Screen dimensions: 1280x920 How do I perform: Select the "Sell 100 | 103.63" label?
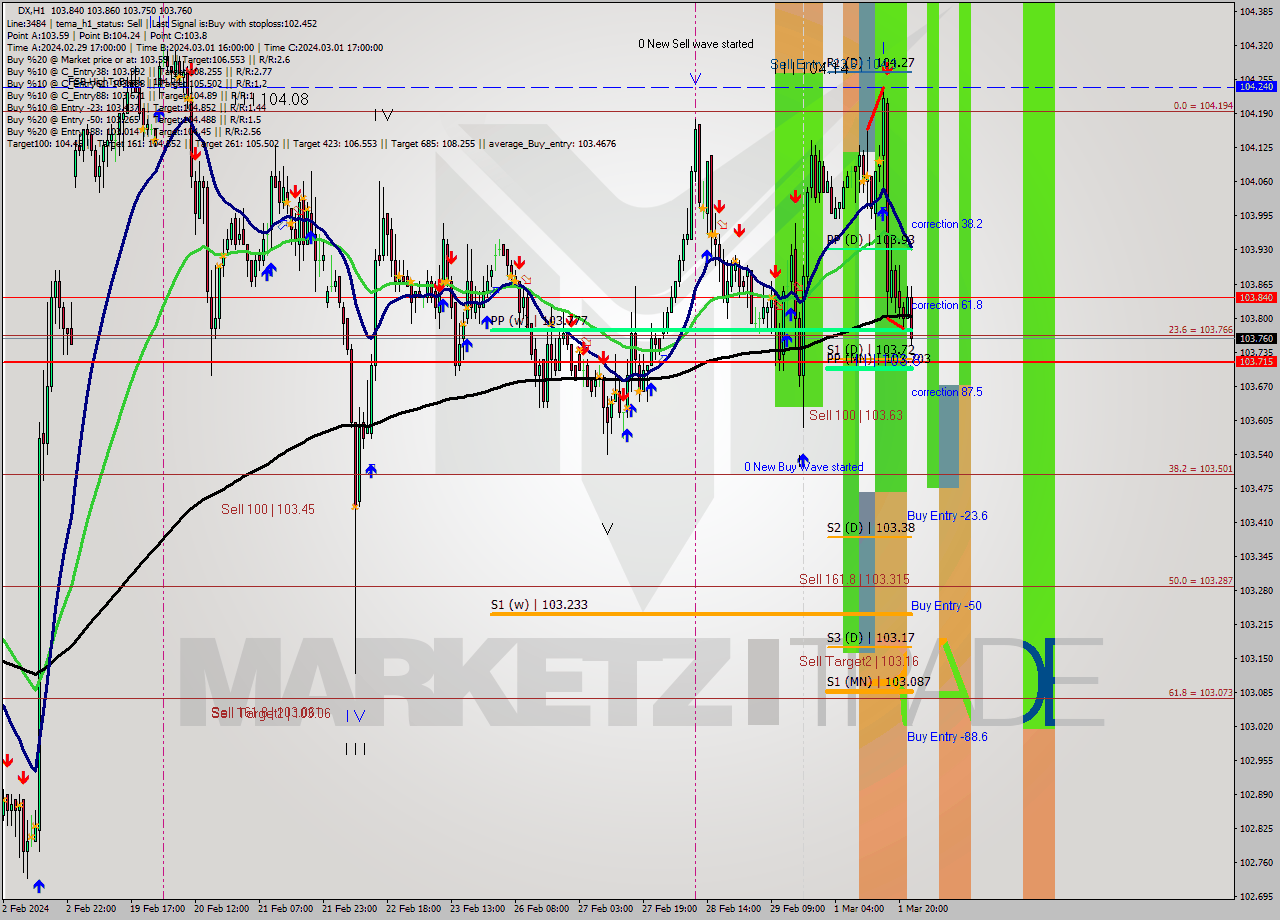(x=856, y=415)
